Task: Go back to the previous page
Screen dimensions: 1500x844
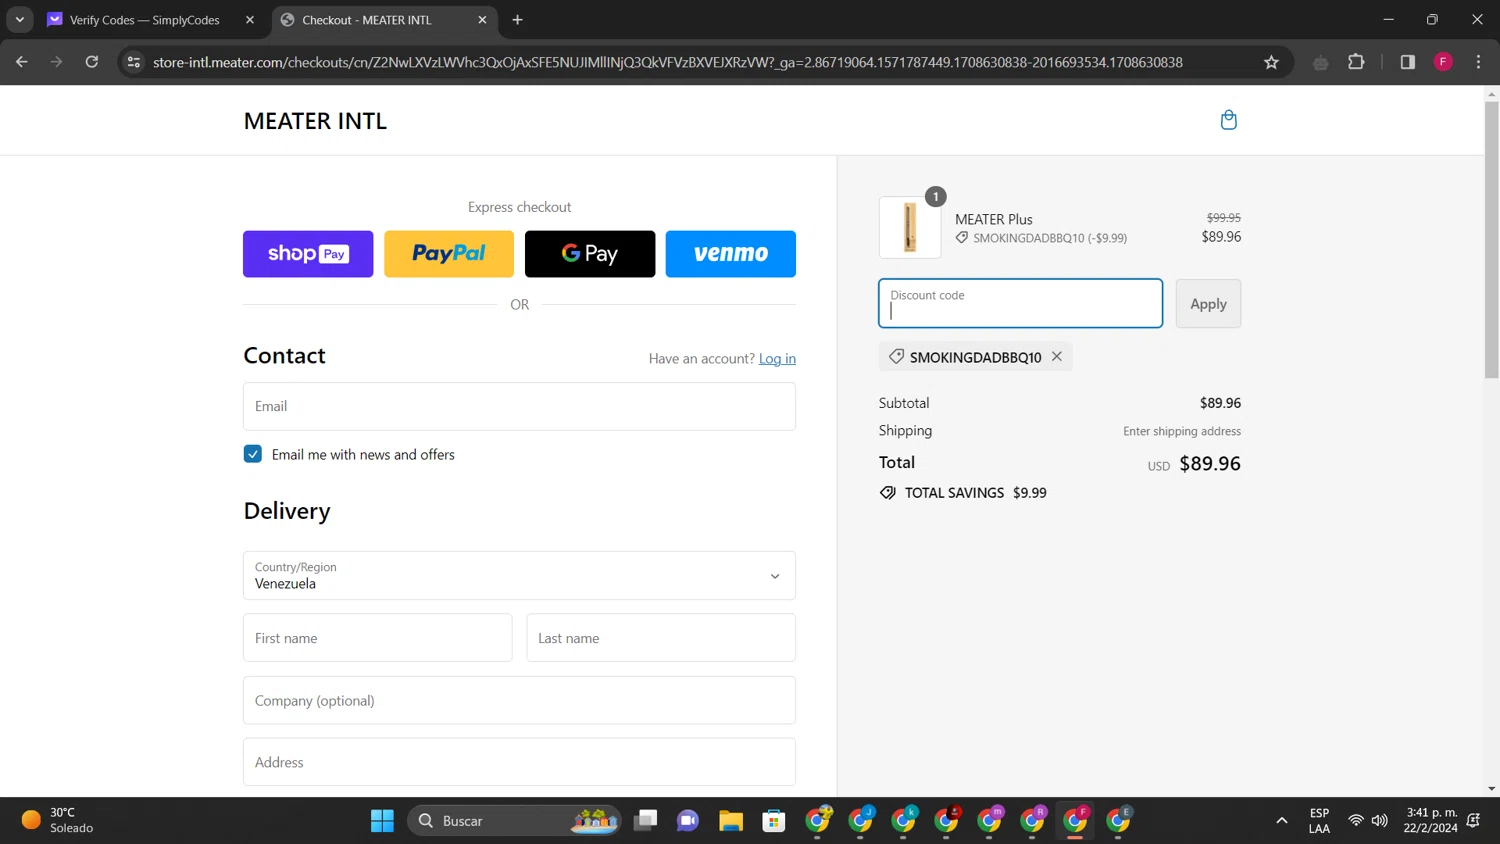Action: (x=22, y=62)
